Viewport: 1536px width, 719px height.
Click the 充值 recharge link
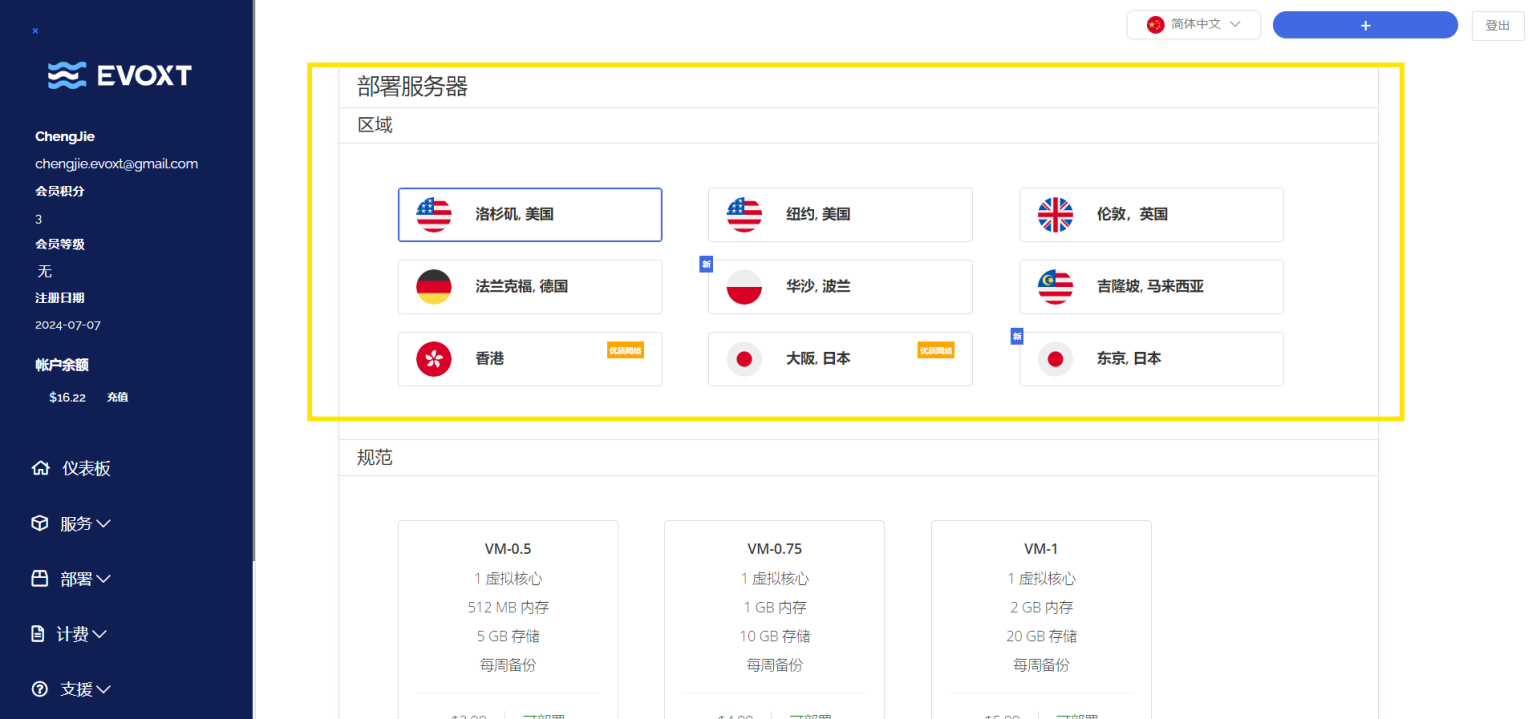[x=117, y=397]
